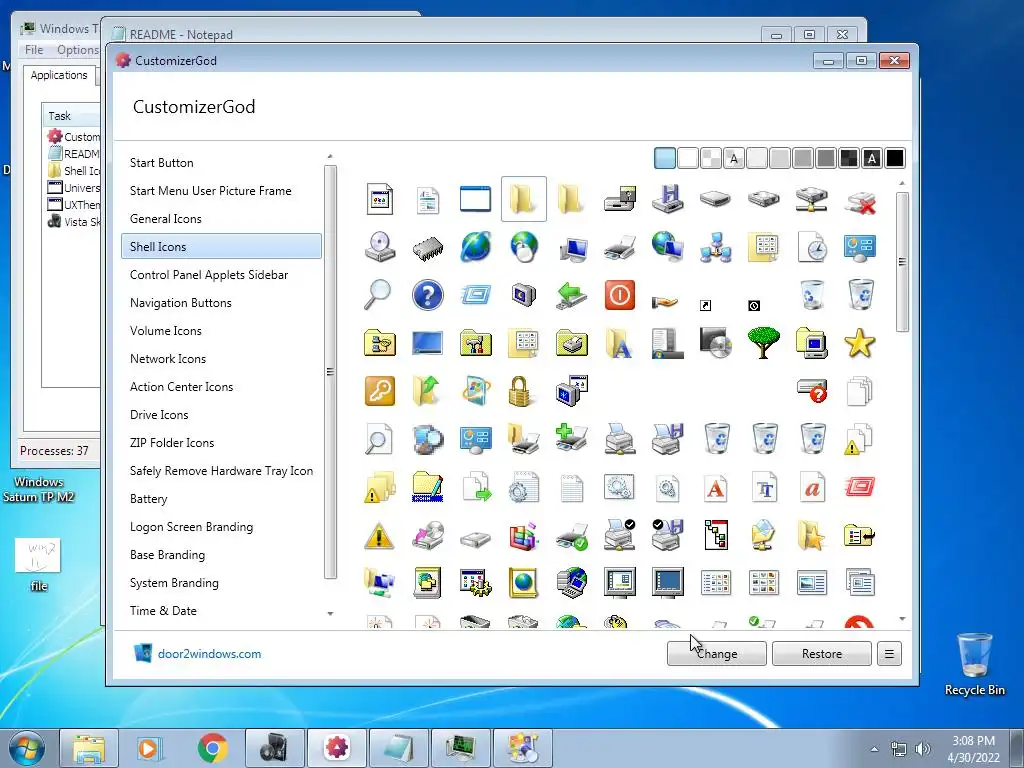Select Safely Remove Hardware Tray Icon

(221, 472)
